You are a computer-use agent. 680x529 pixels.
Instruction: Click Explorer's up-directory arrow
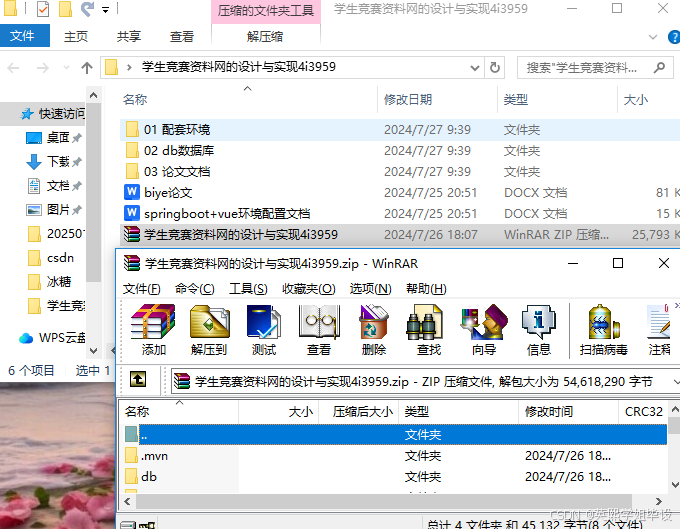coord(87,68)
